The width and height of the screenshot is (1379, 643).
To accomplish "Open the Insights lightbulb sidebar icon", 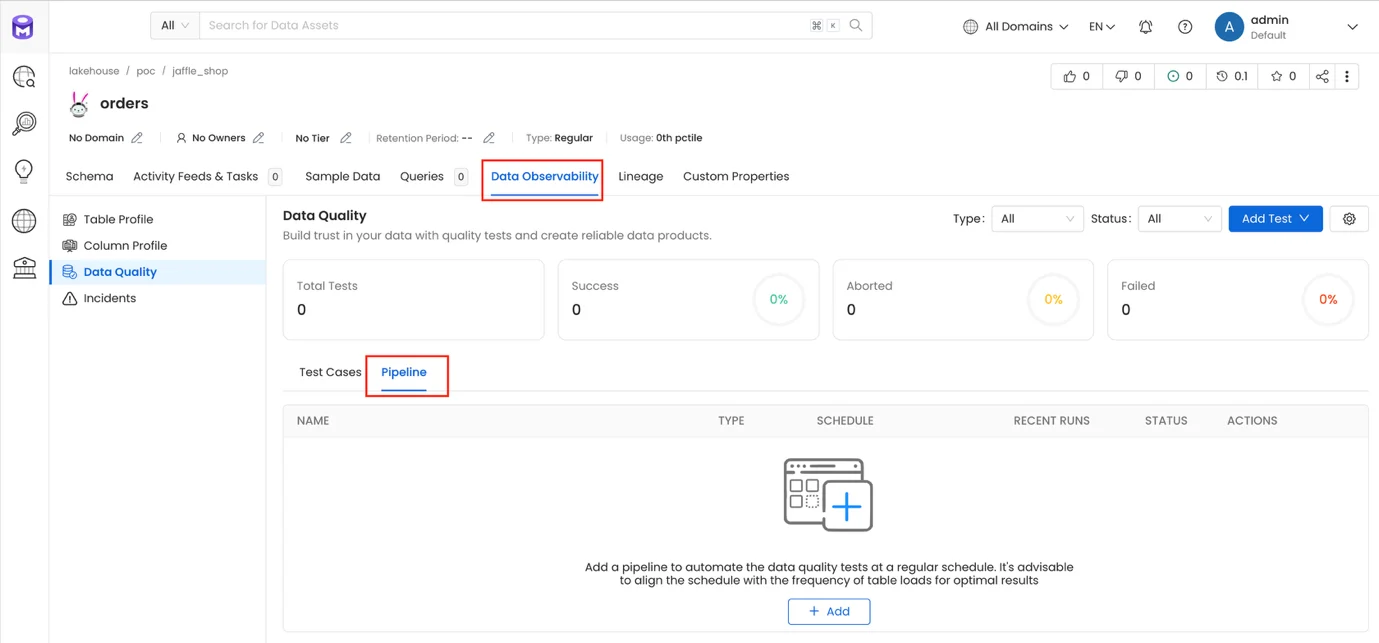I will 24,170.
